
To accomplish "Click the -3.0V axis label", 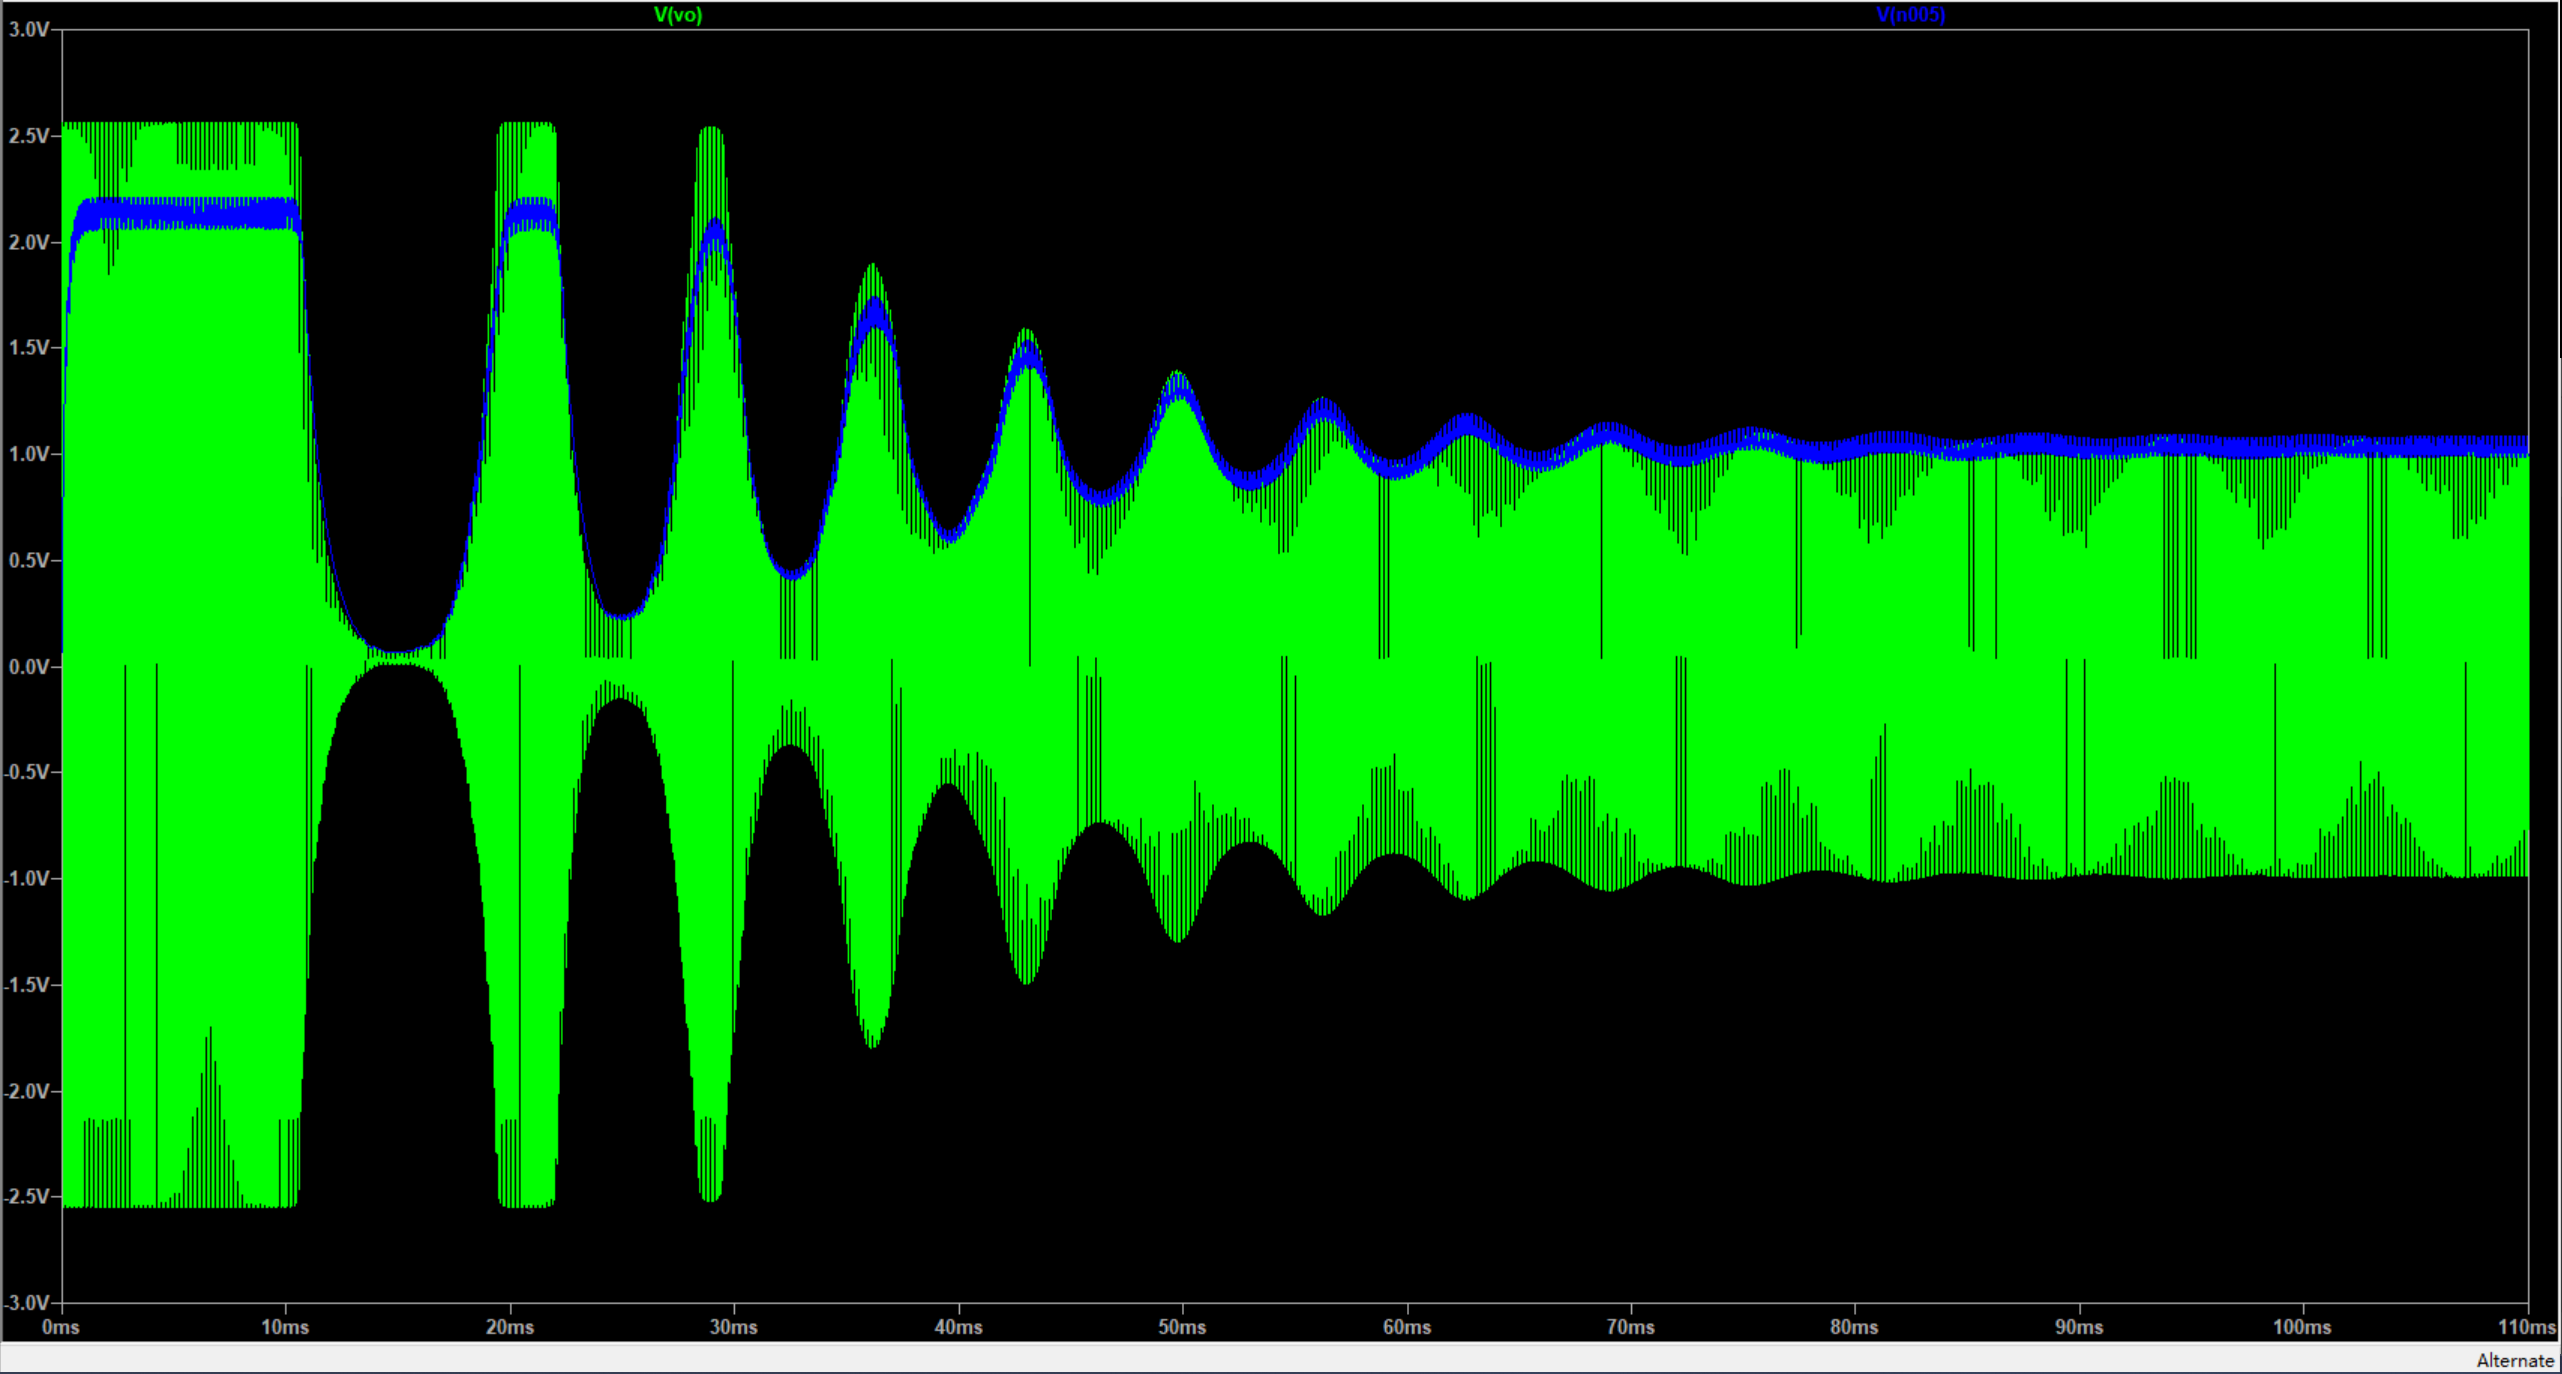I will [27, 1303].
